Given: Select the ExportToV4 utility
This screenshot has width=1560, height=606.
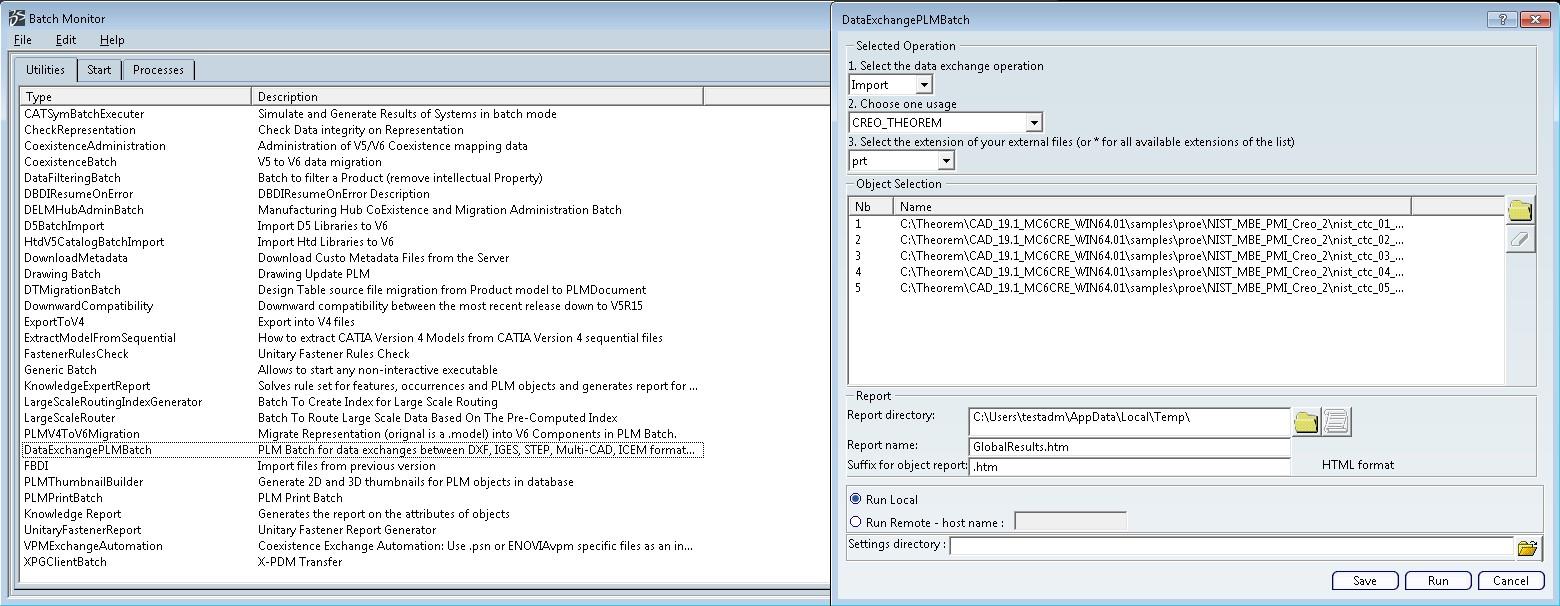Looking at the screenshot, I should pos(54,322).
